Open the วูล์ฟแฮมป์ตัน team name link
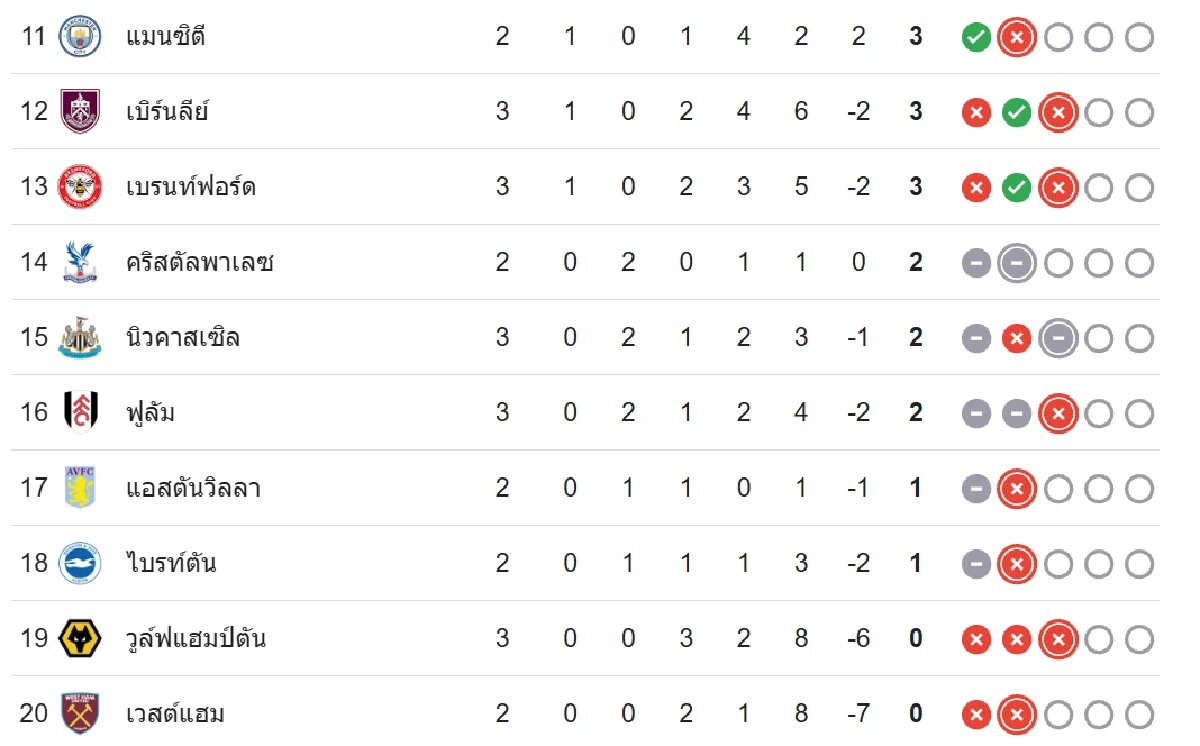The height and width of the screenshot is (746, 1200). coord(196,638)
